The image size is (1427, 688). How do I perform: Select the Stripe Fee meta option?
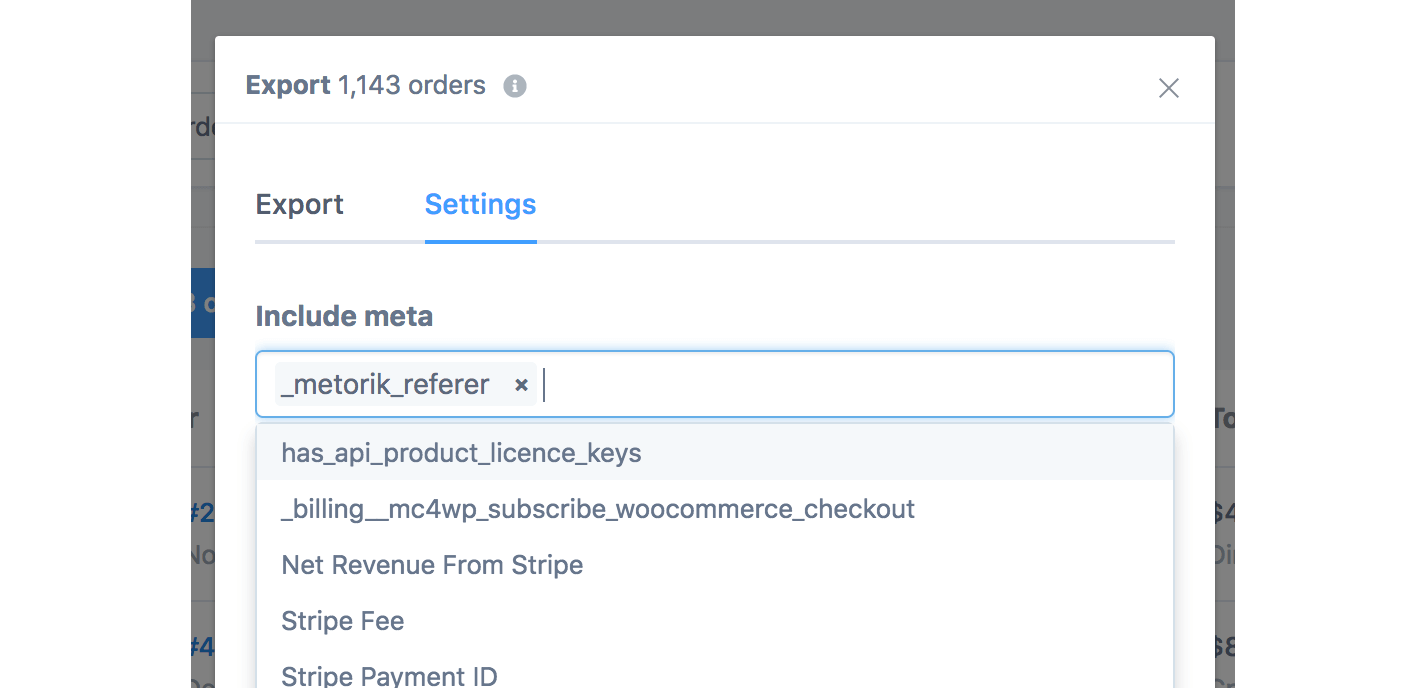[x=343, y=621]
